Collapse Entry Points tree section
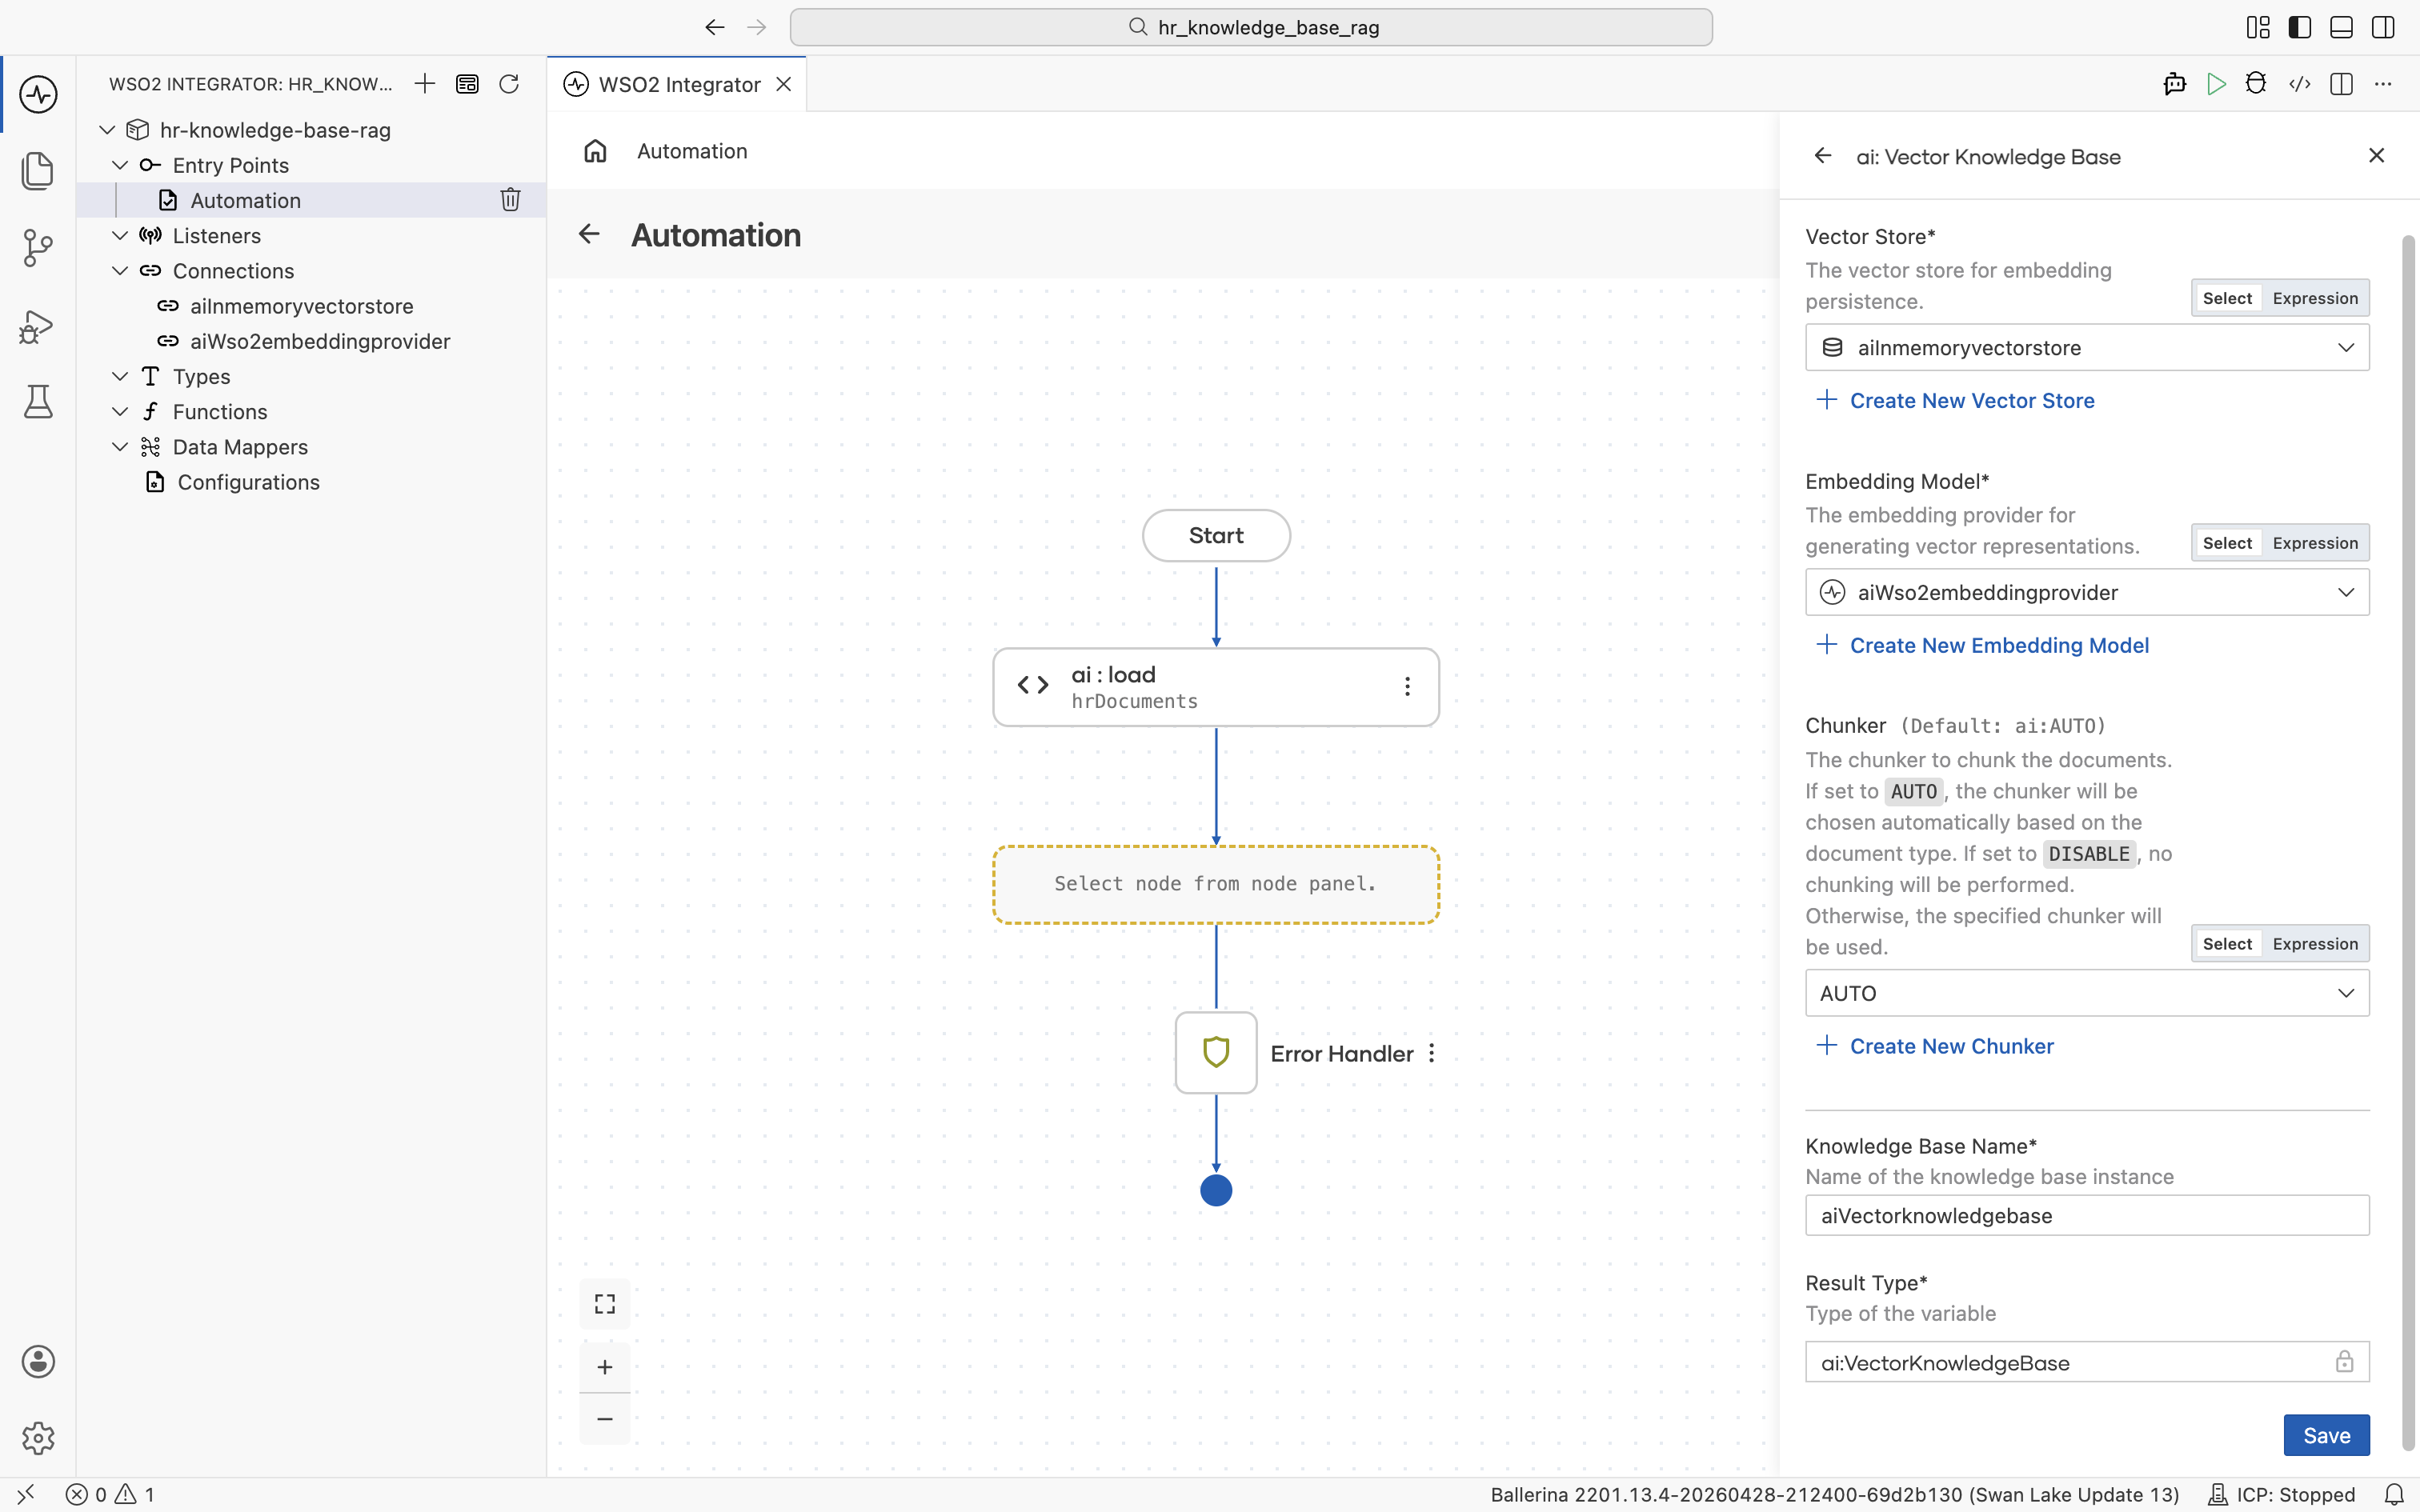The image size is (2420, 1512). click(120, 165)
